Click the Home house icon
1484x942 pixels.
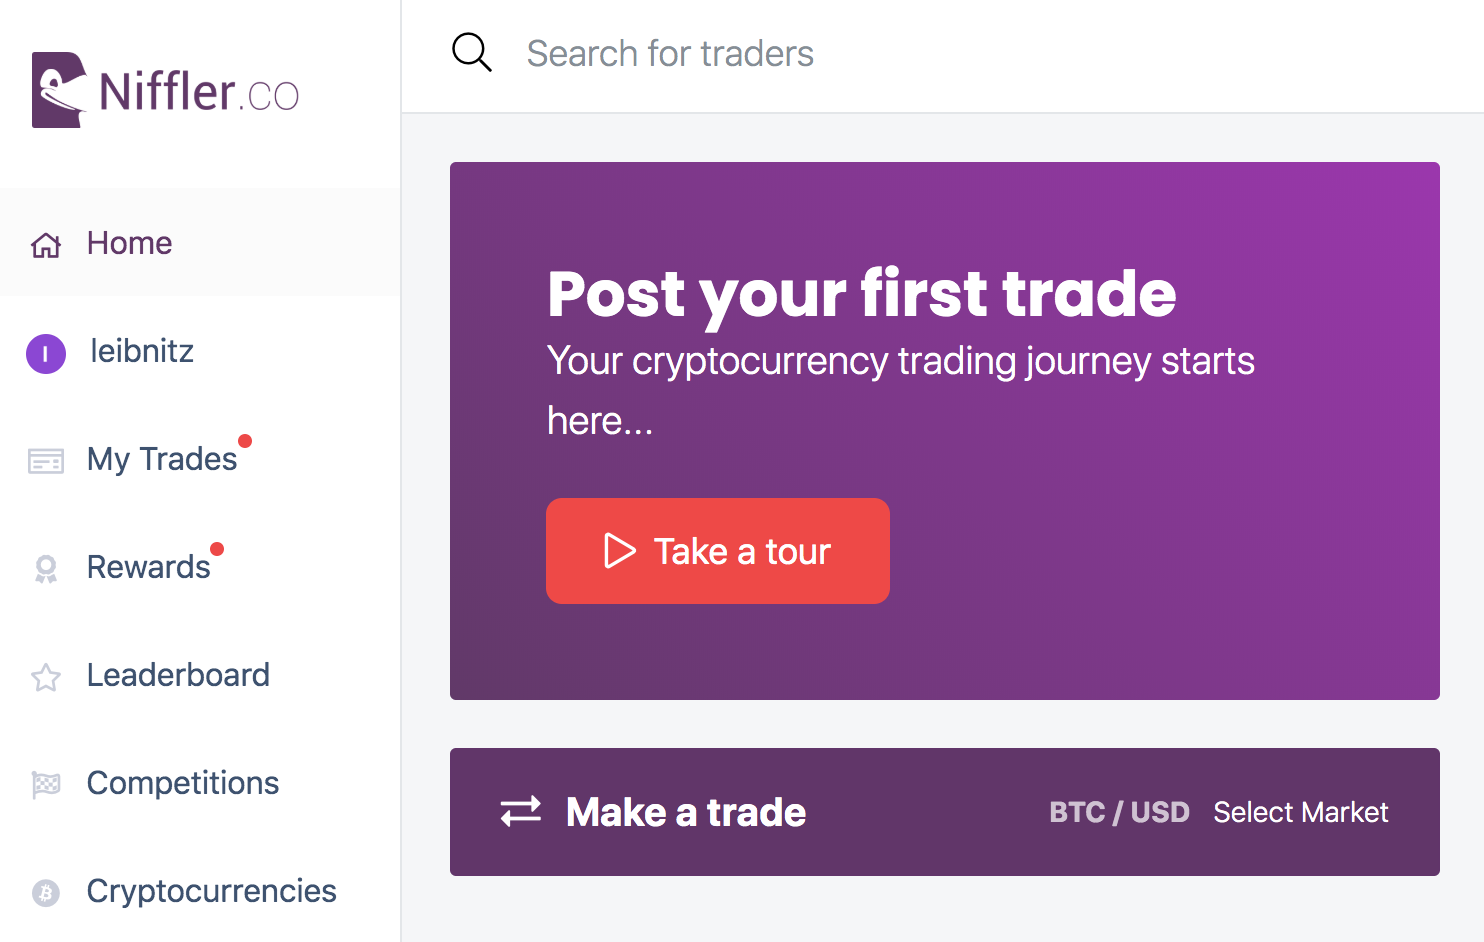point(46,244)
